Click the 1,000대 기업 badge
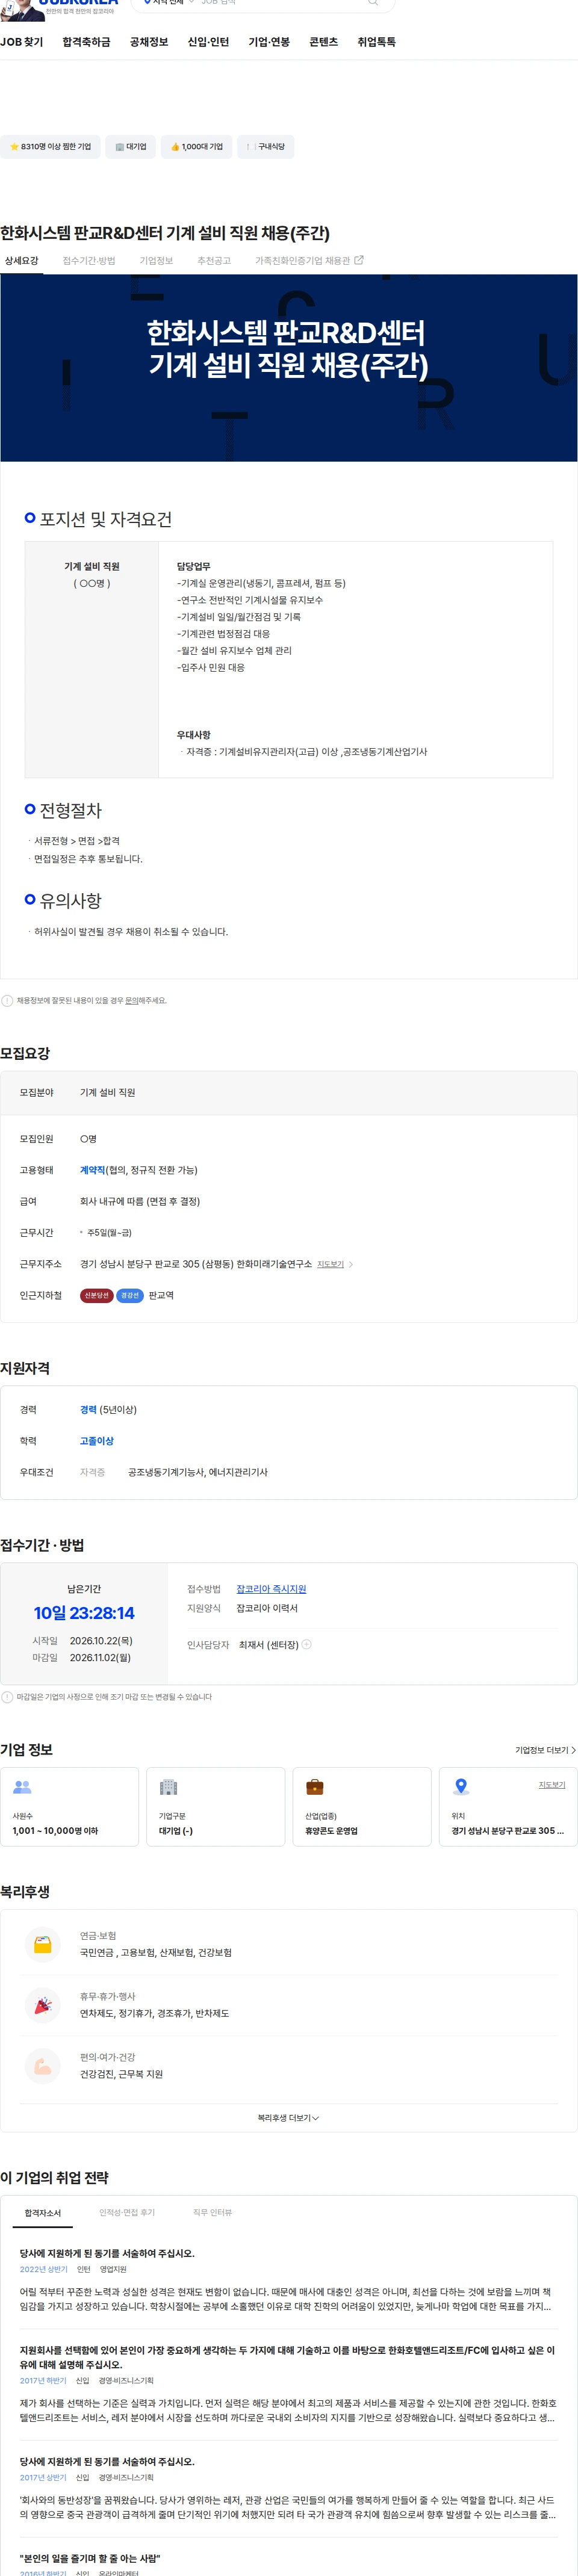578x2576 pixels. pos(197,147)
